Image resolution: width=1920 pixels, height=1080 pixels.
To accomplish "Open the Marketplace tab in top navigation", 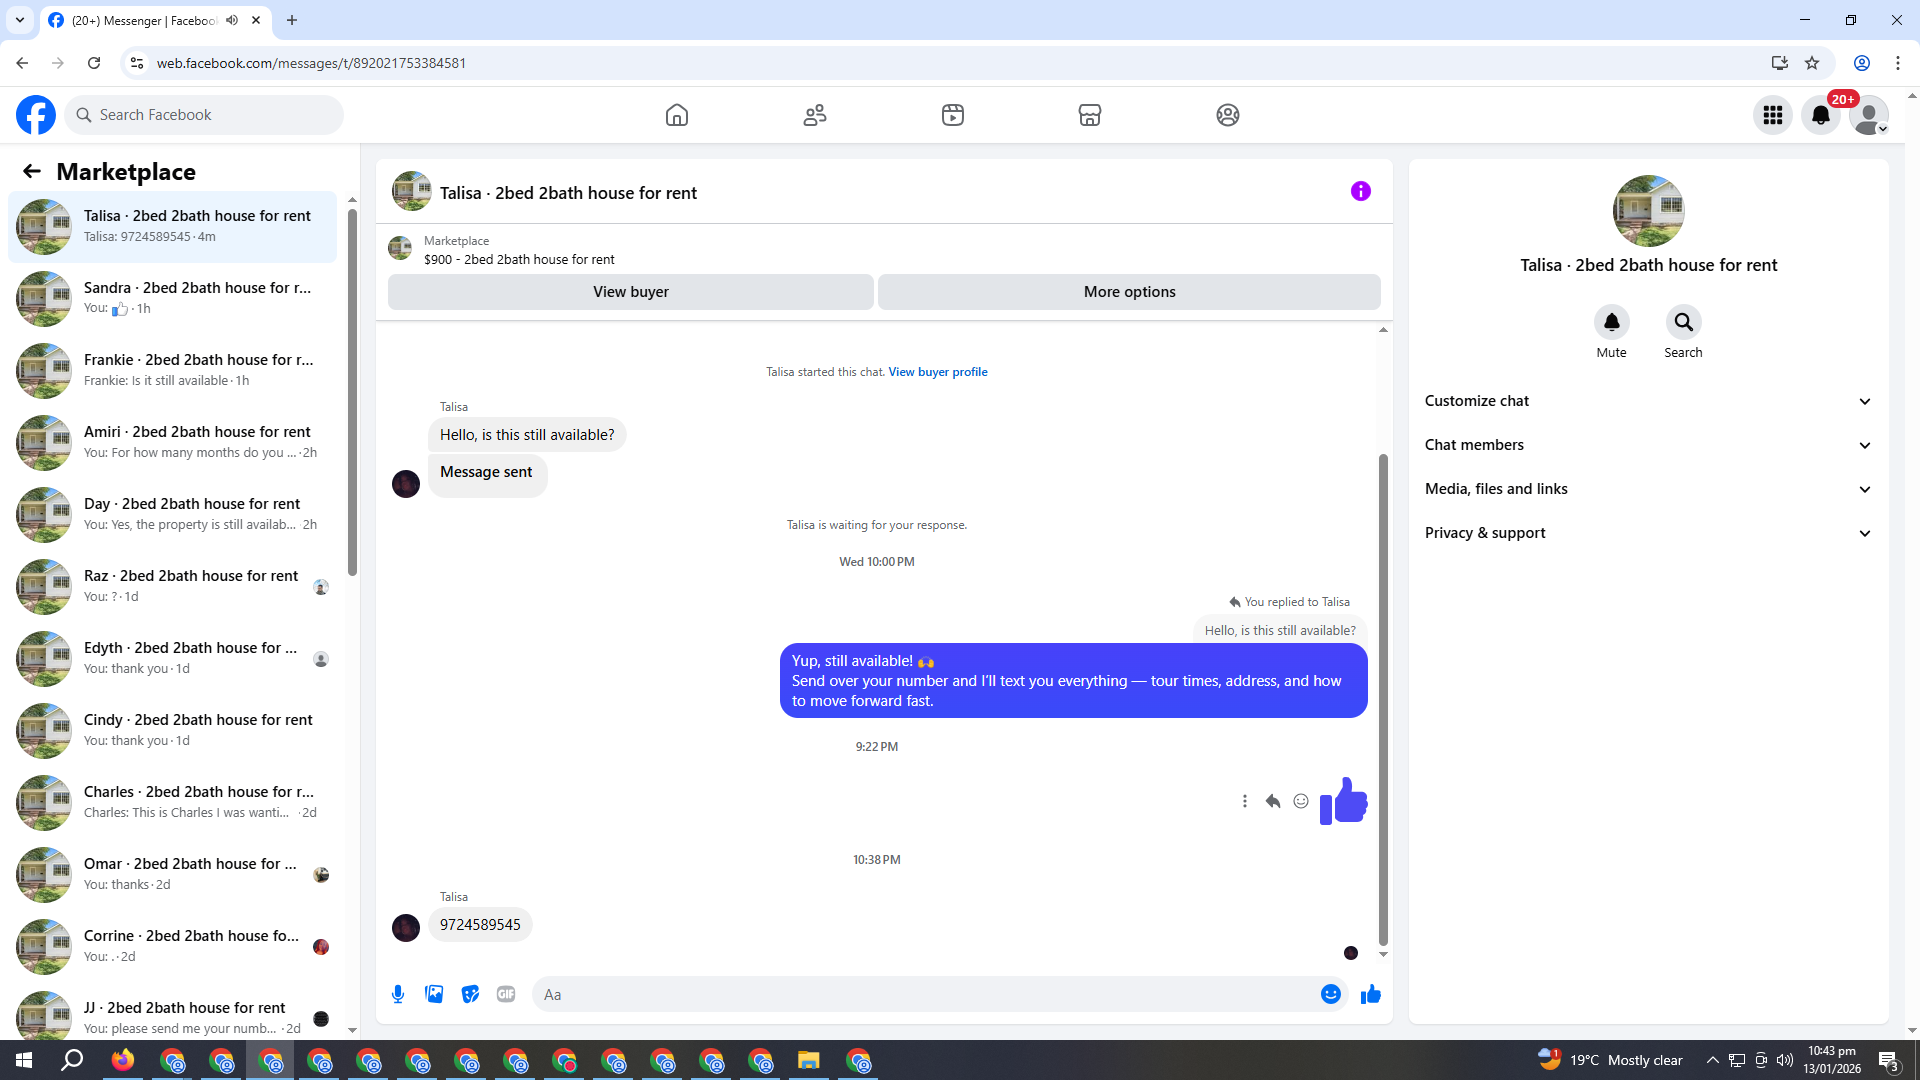I will point(1089,115).
